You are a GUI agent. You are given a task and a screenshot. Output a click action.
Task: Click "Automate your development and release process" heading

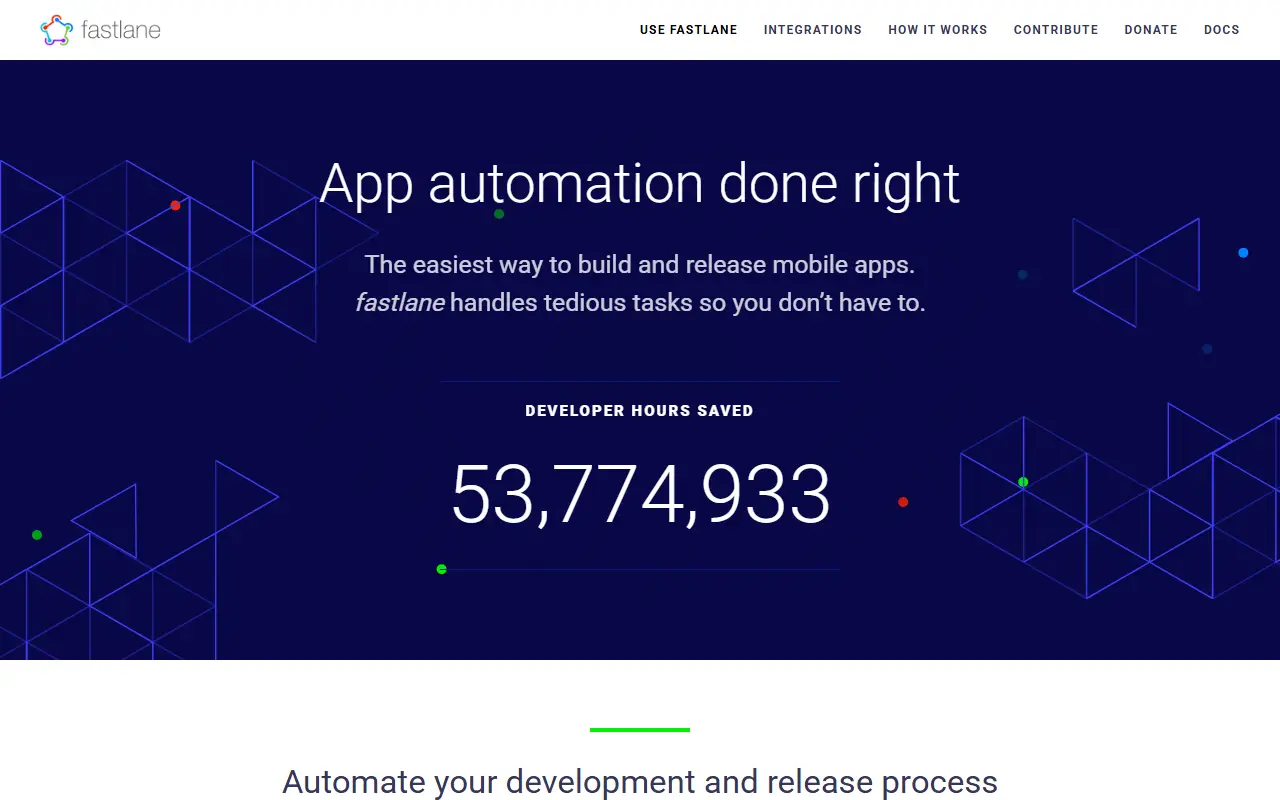click(640, 782)
